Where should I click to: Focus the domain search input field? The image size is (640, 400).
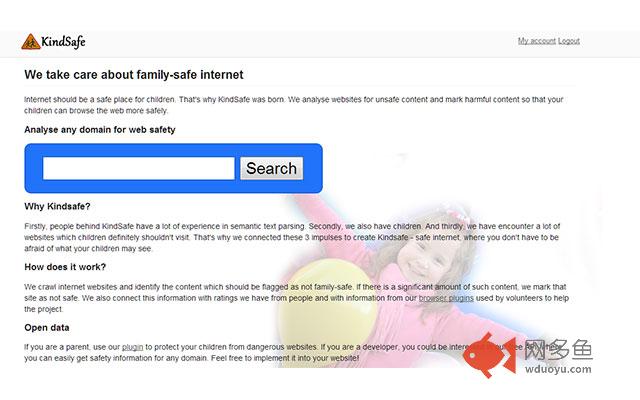pyautogui.click(x=139, y=168)
